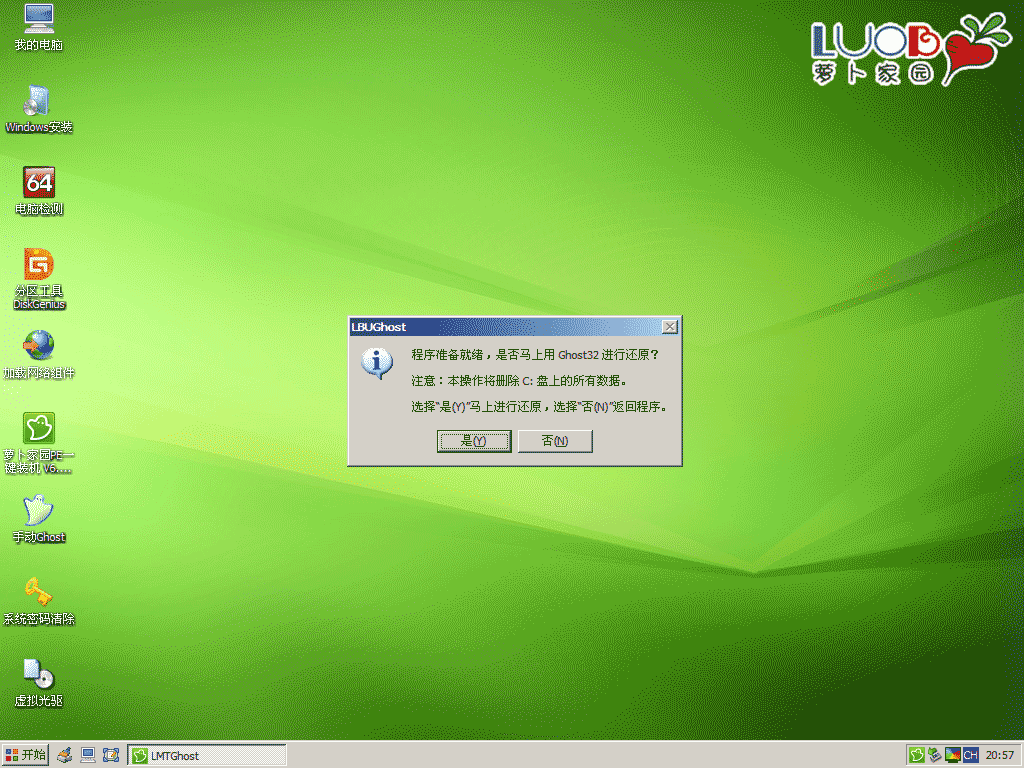The image size is (1024, 768).
Task: Open the 开始 start menu
Action: (x=26, y=755)
